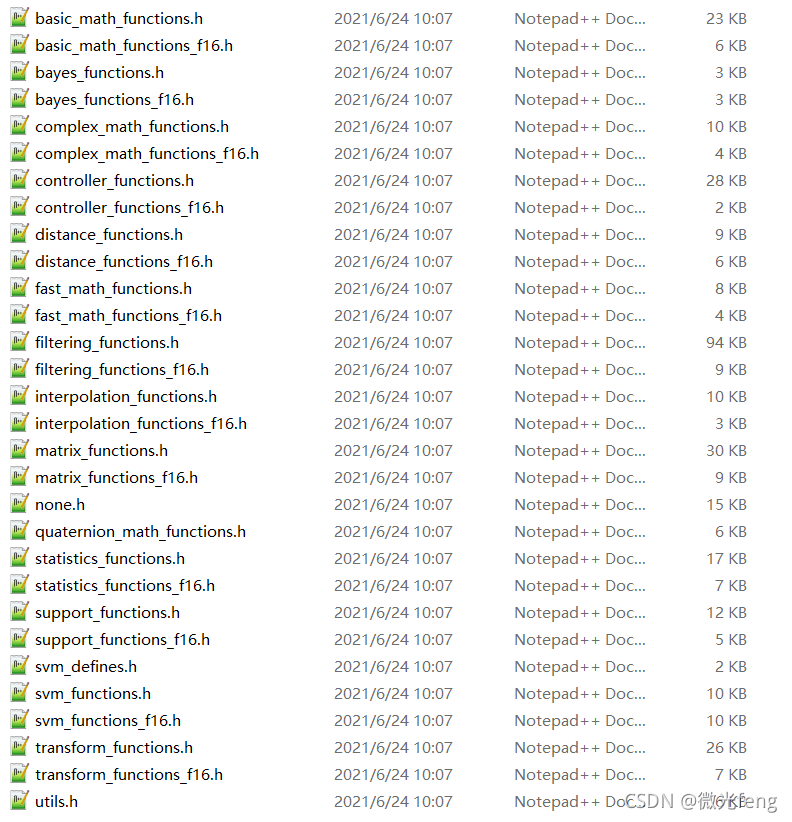Click the 30 KB size of matrix_functions.h
Image resolution: width=792 pixels, height=822 pixels.
726,451
